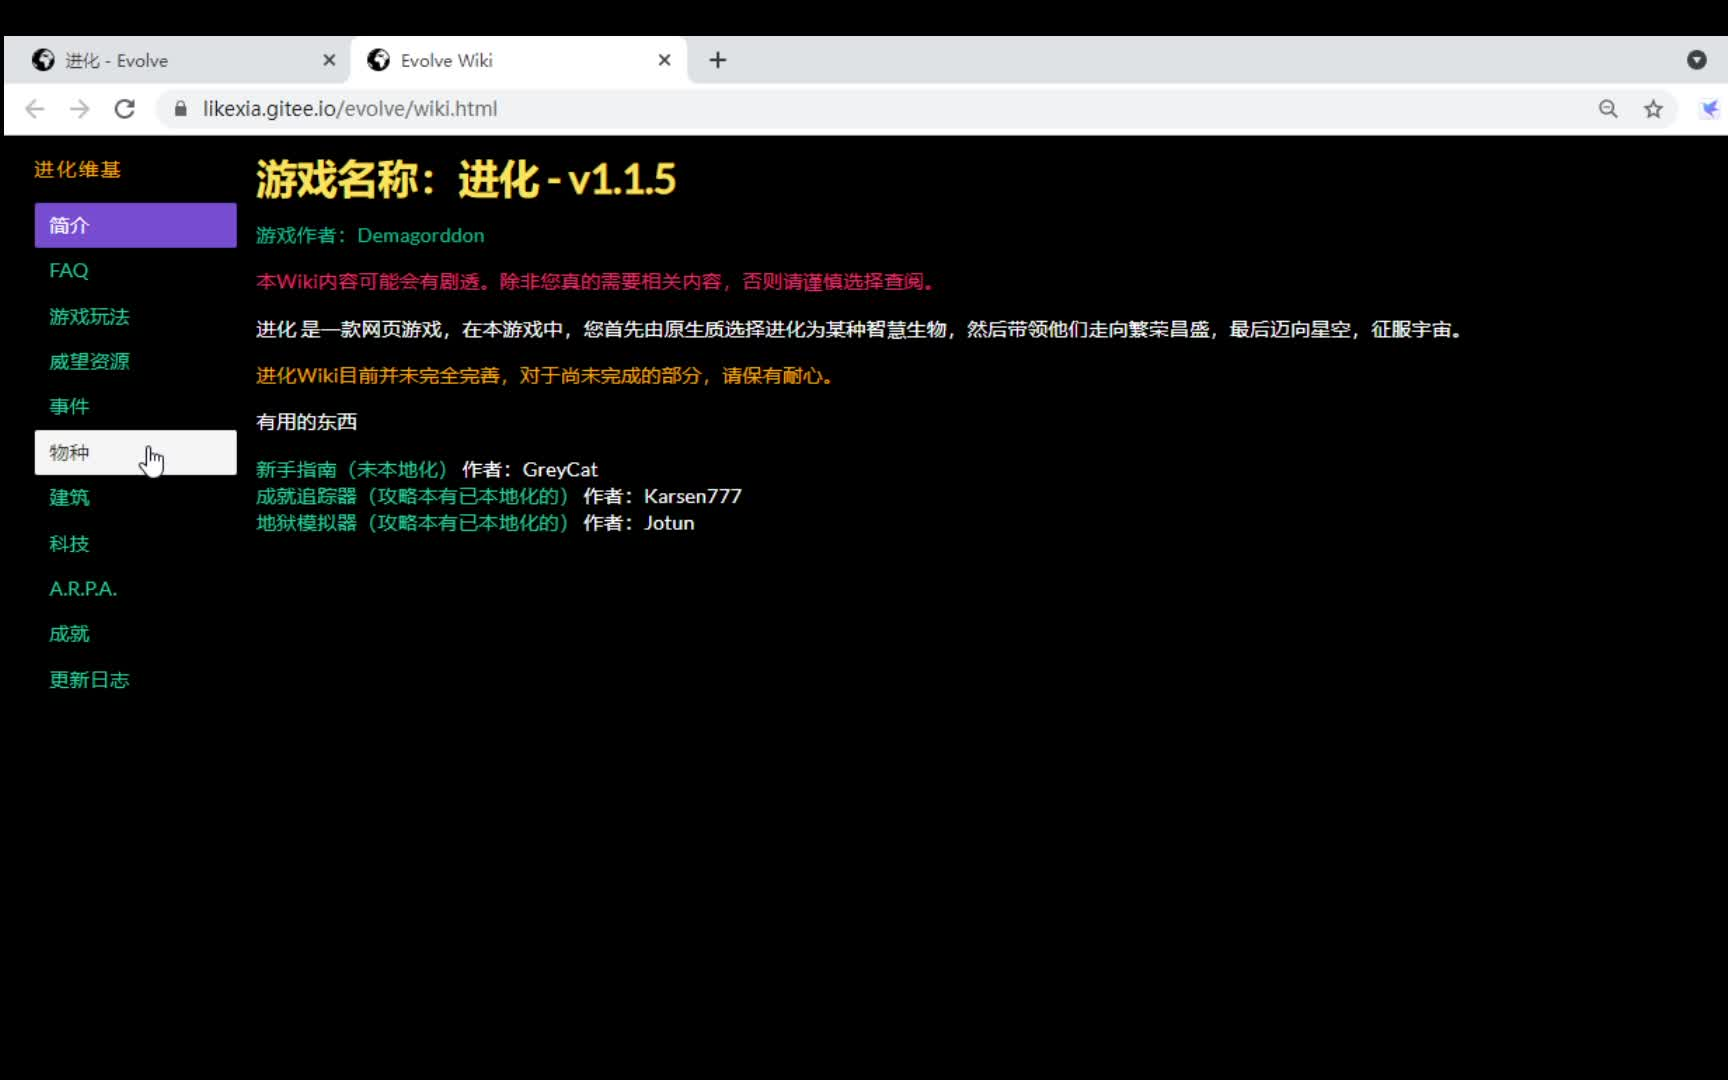Click the lock icon in the address bar
This screenshot has width=1728, height=1080.
tap(180, 109)
